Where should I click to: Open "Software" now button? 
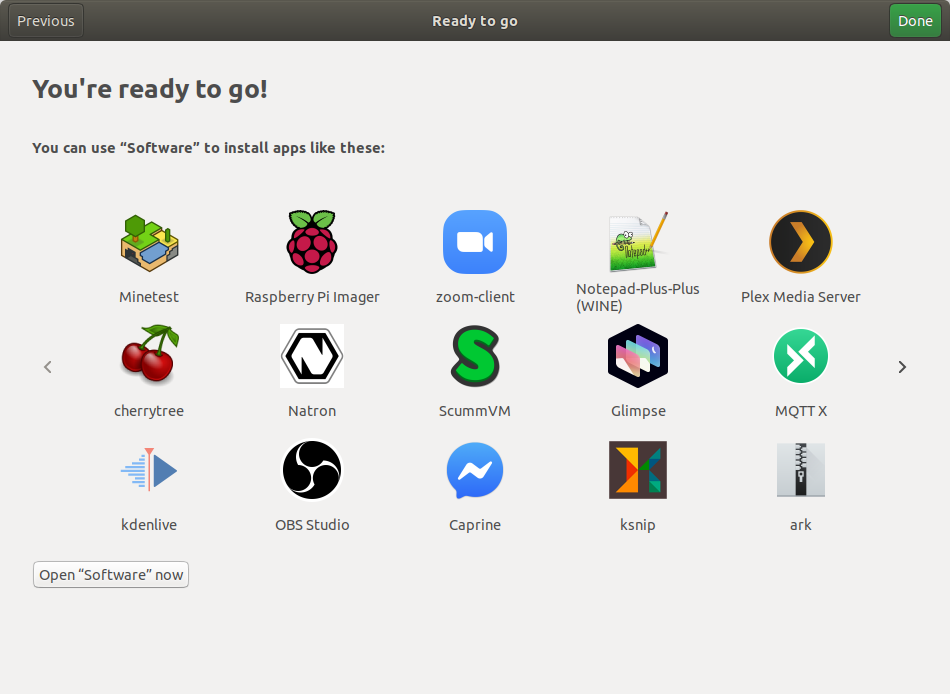(111, 575)
